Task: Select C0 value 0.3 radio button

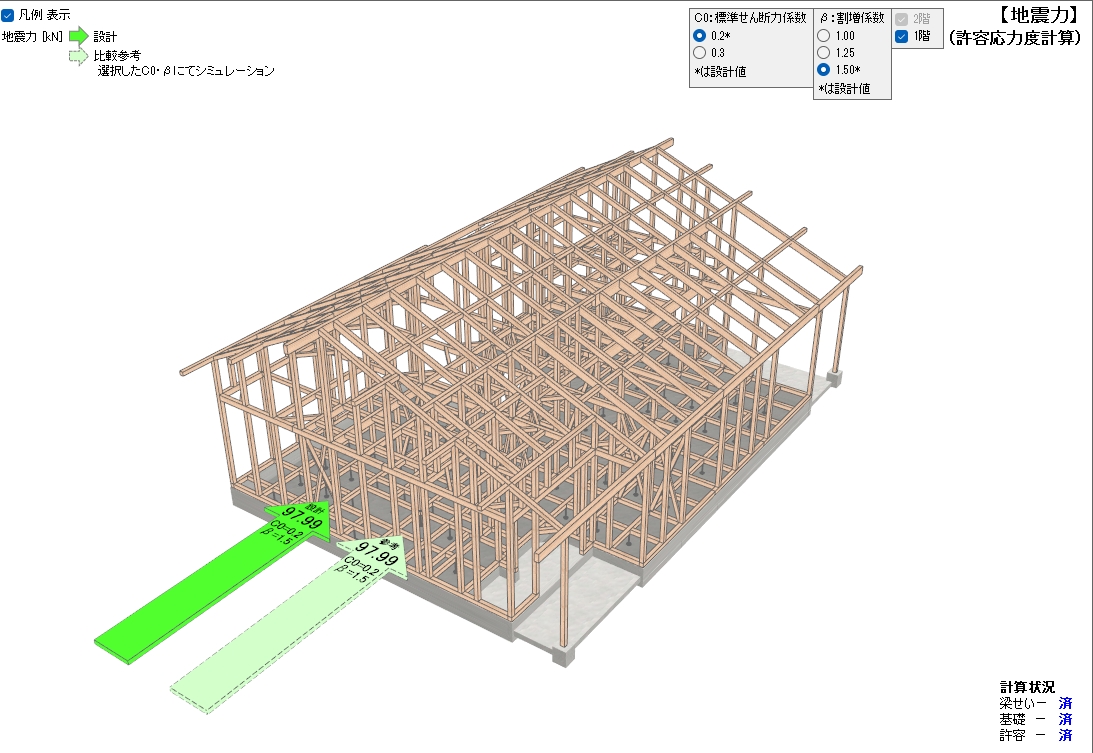Action: click(x=700, y=53)
